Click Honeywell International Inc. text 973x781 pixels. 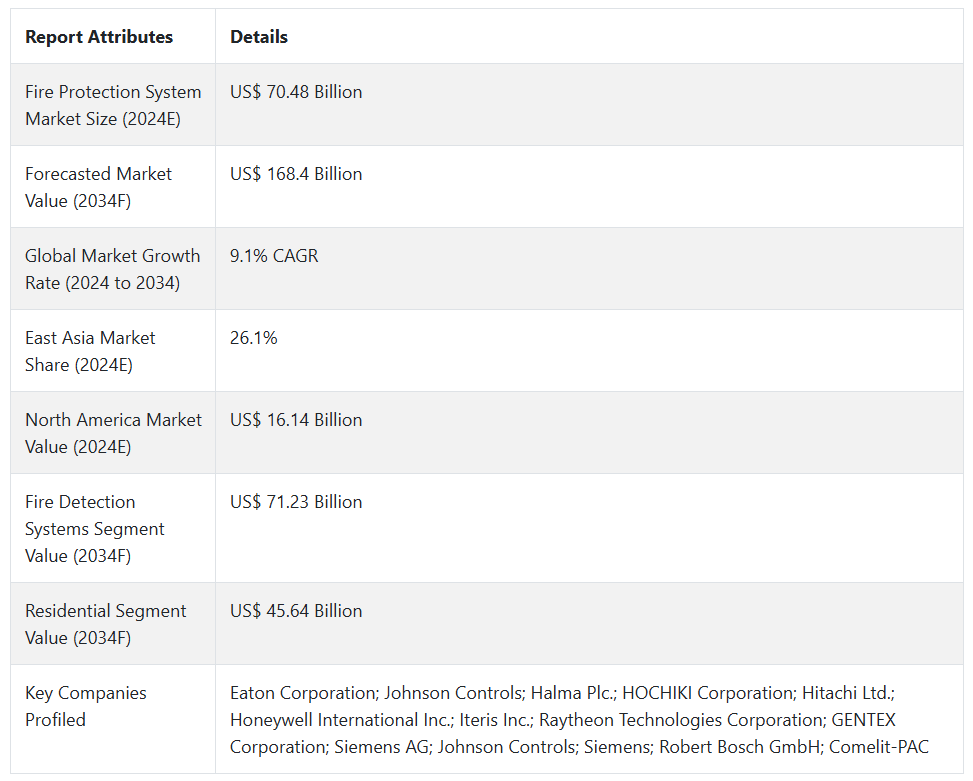click(339, 720)
